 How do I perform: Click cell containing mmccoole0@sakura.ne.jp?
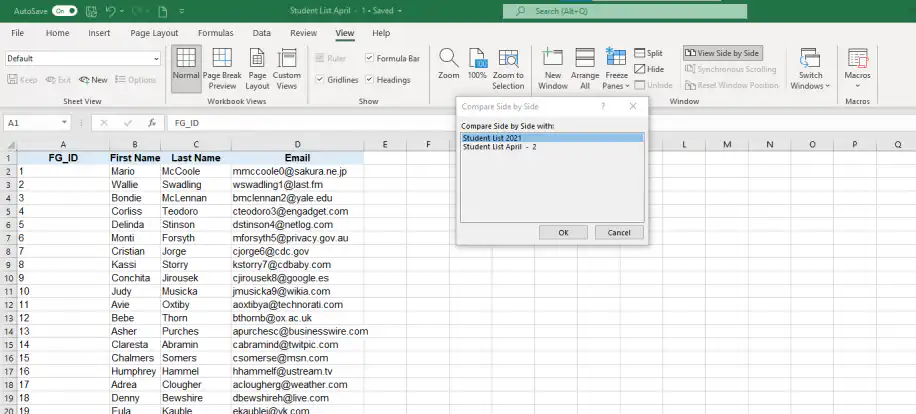pos(297,172)
